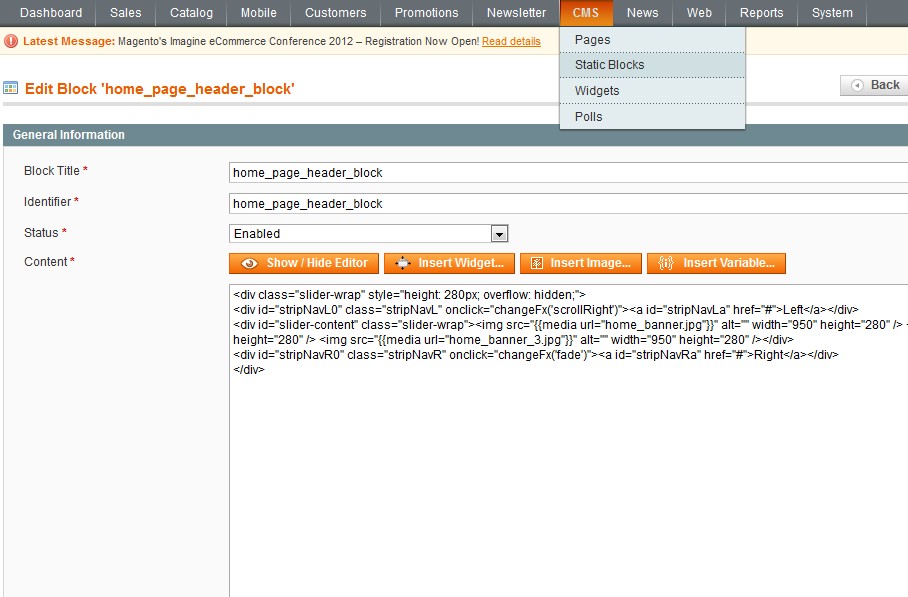
Task: Open the CMS menu
Action: coord(586,13)
